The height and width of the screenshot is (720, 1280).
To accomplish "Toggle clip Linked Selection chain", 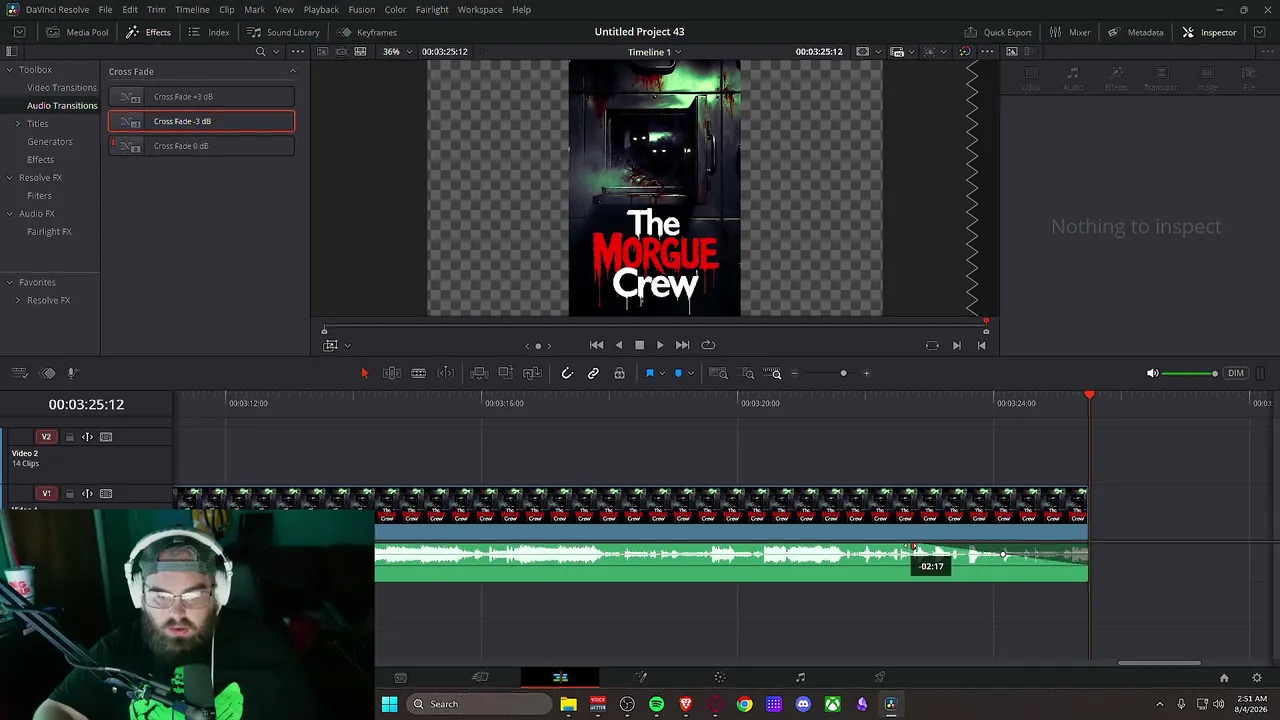I will point(593,373).
